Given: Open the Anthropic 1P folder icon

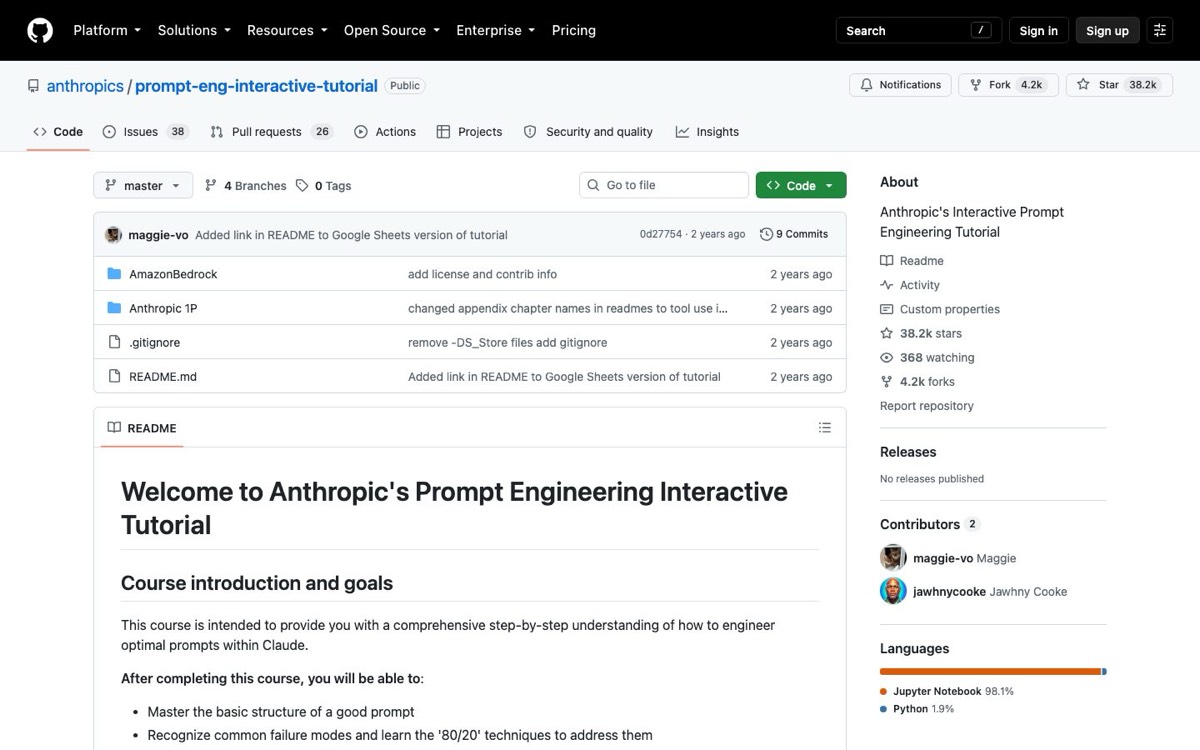Looking at the screenshot, I should tap(114, 308).
